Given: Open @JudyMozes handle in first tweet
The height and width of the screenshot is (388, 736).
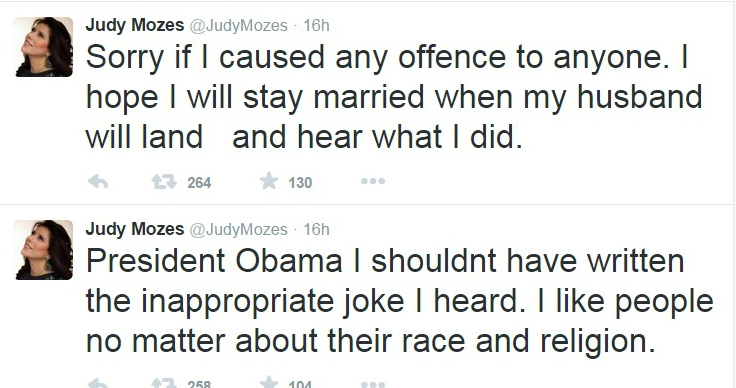Looking at the screenshot, I should (238, 25).
